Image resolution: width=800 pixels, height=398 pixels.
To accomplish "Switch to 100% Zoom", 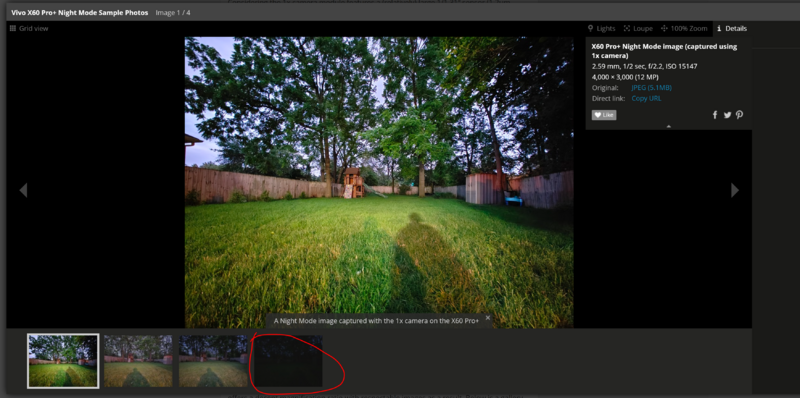I will [684, 29].
